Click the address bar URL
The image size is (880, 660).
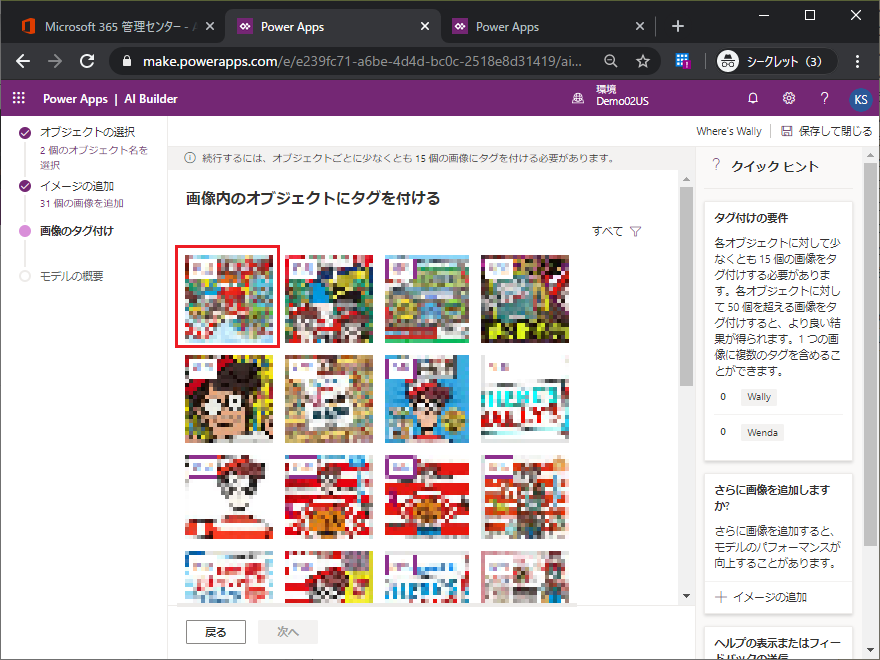tap(362, 61)
